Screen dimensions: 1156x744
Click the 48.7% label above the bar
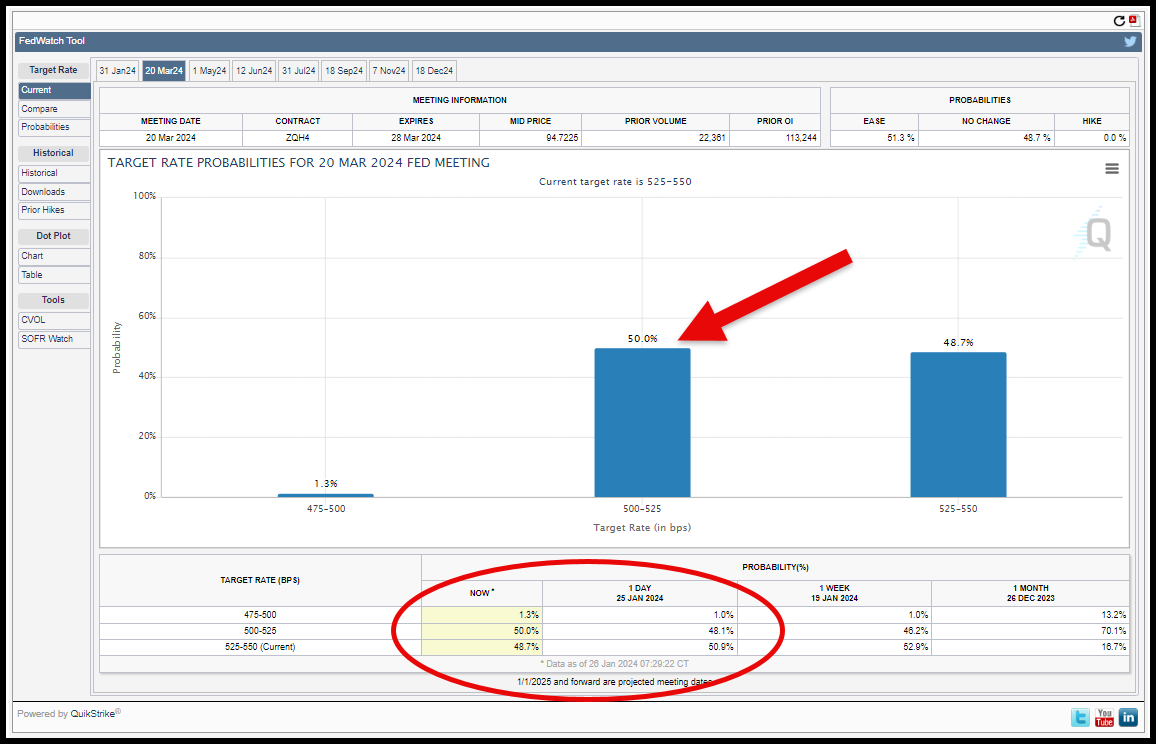(x=958, y=343)
